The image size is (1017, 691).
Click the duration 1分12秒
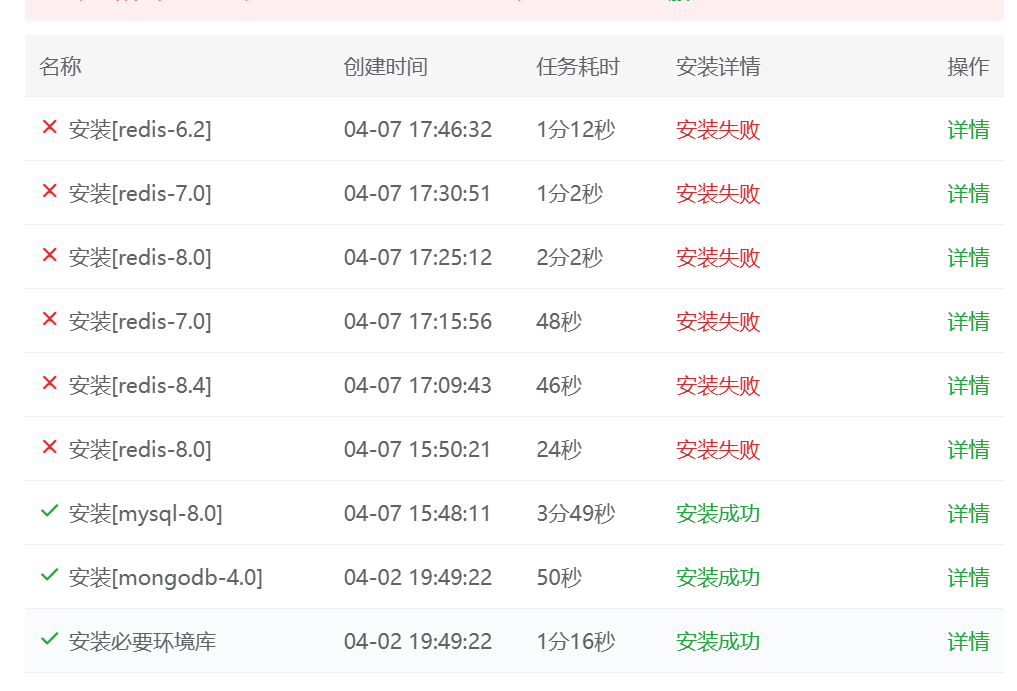(x=575, y=130)
